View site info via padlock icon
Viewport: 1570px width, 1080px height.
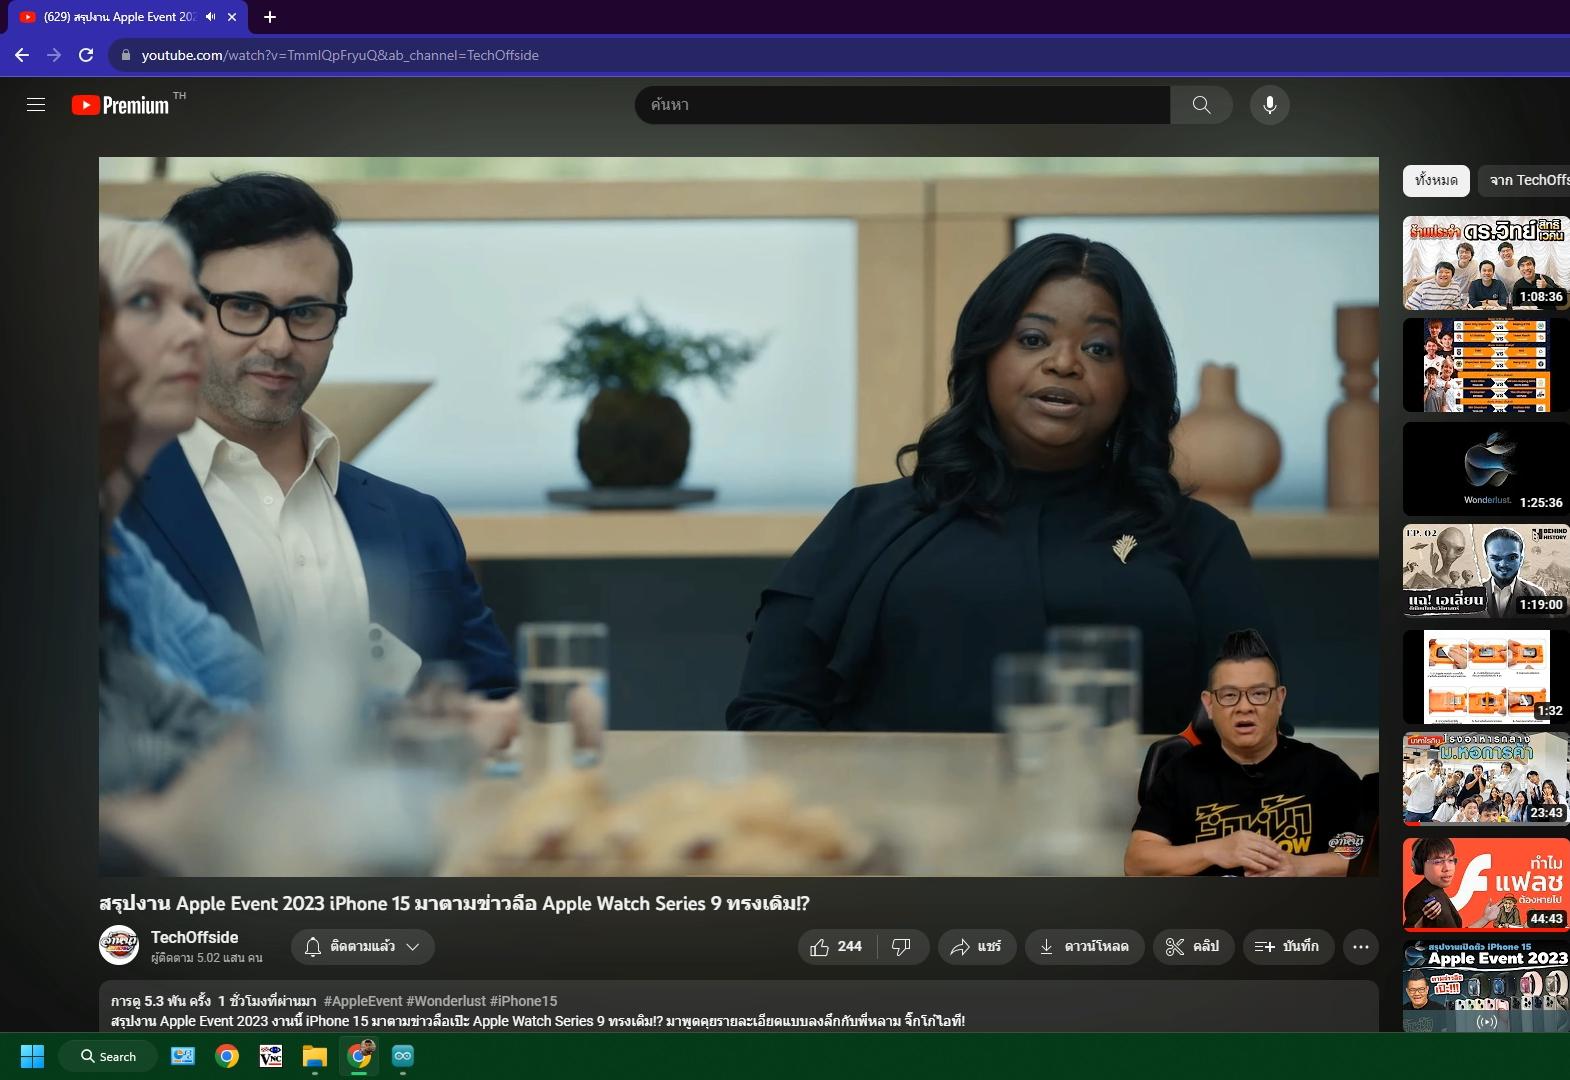[x=126, y=55]
